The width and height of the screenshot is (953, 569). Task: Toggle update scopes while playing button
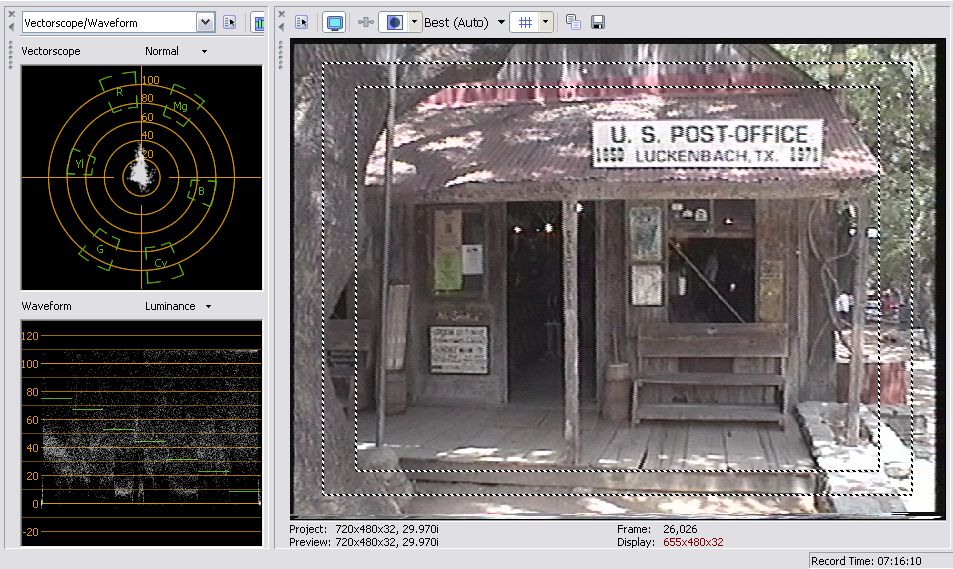(x=260, y=23)
